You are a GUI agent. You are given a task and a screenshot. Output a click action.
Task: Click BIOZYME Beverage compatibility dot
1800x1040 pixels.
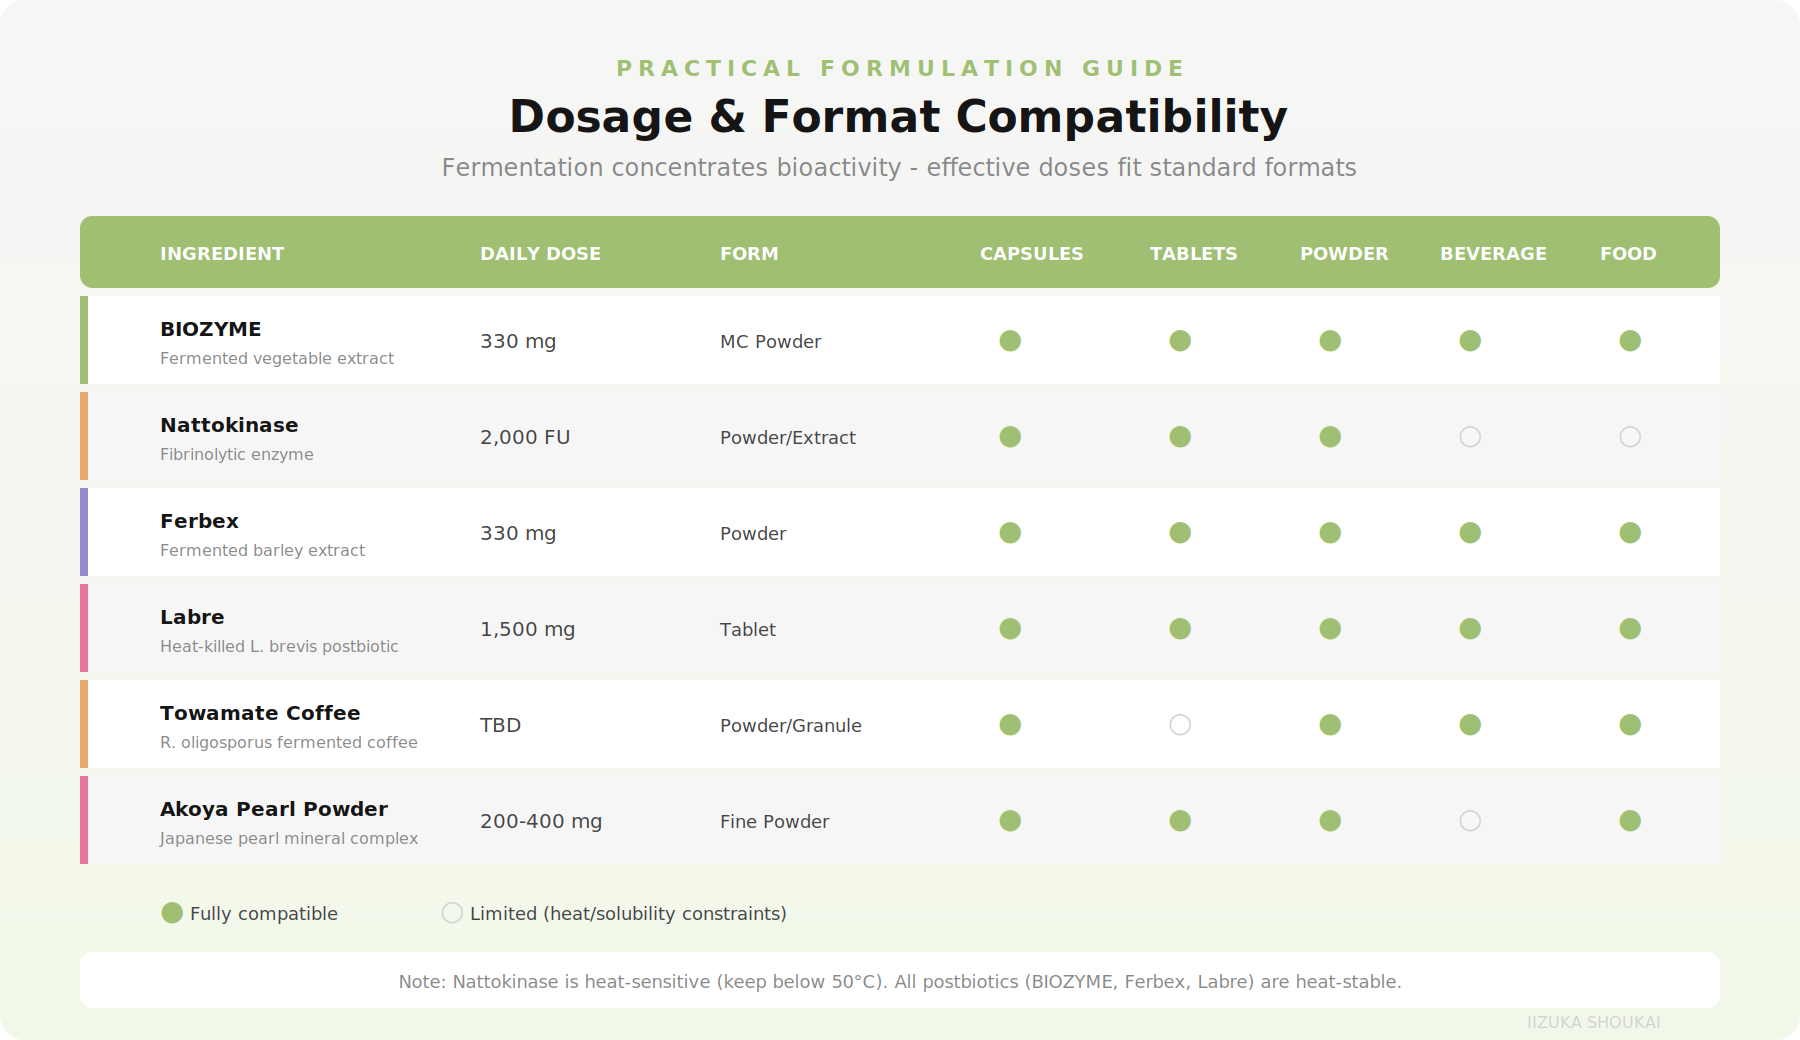[x=1470, y=341]
